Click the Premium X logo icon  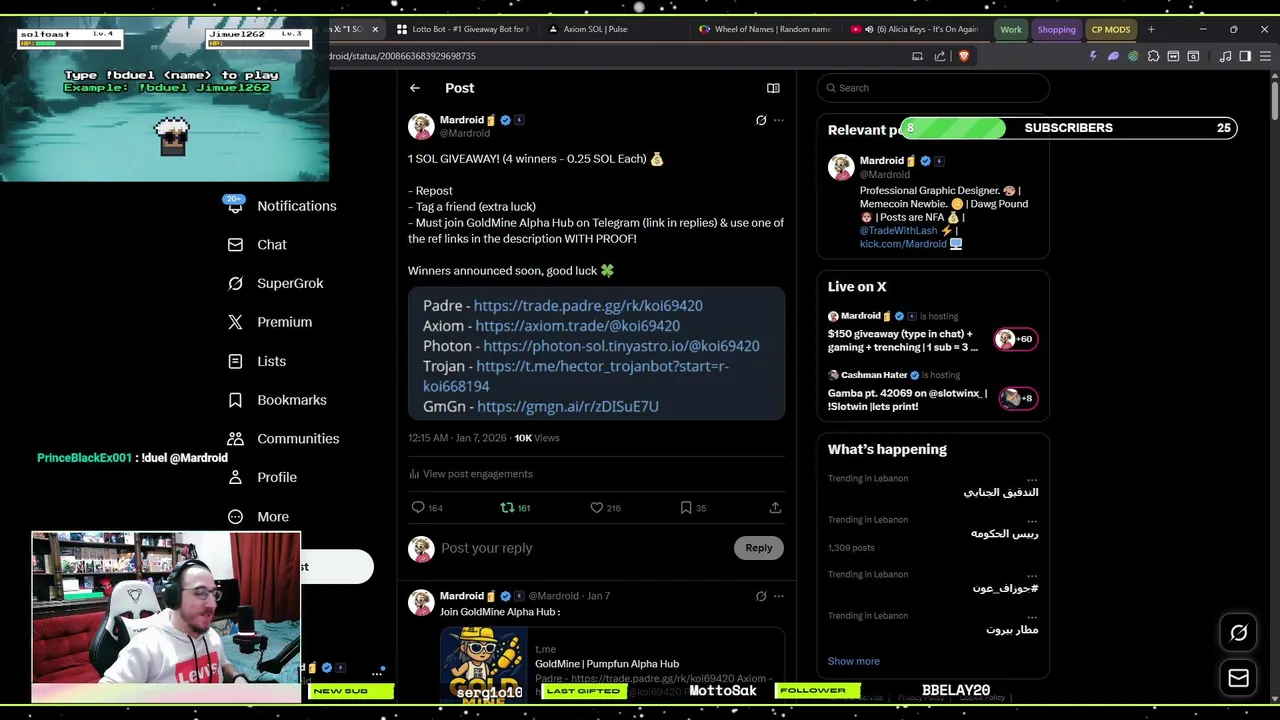point(235,322)
